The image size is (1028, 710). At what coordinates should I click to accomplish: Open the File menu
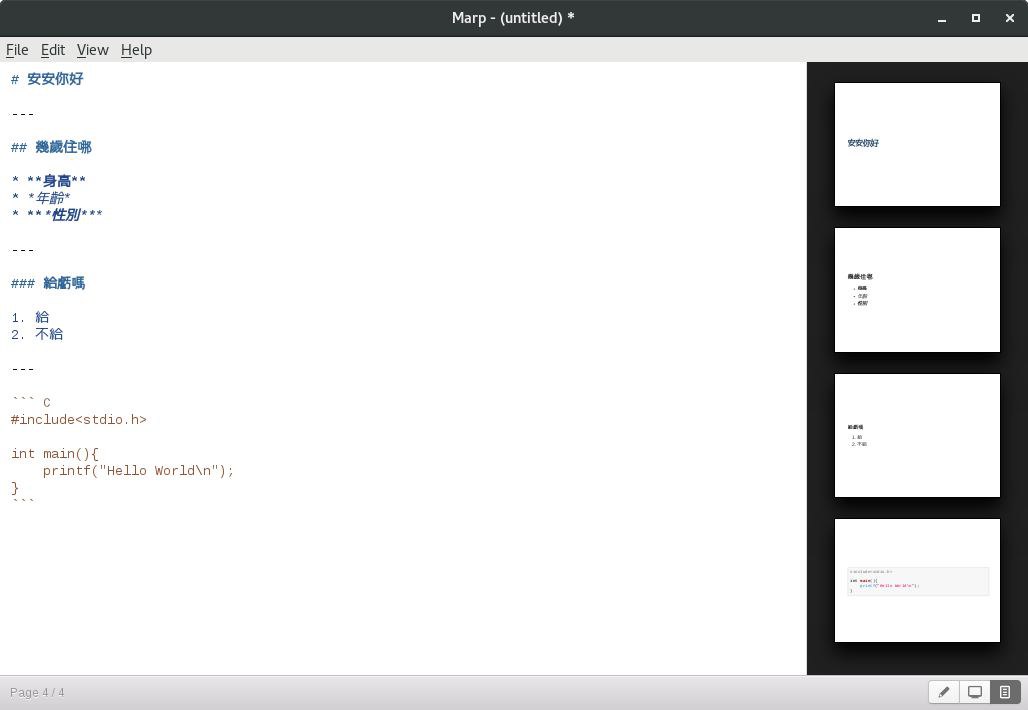click(17, 50)
